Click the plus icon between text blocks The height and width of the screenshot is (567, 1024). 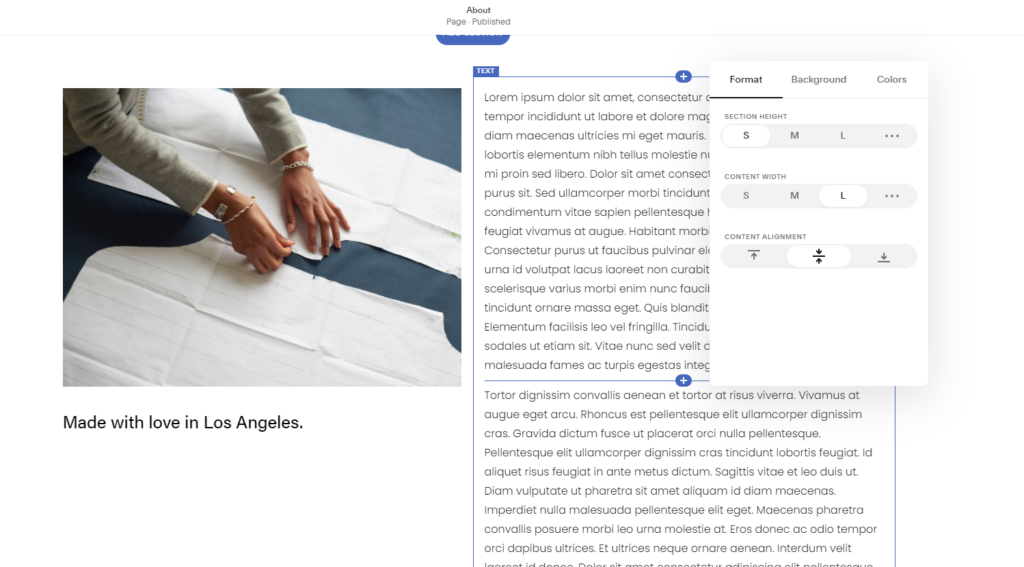(x=683, y=381)
